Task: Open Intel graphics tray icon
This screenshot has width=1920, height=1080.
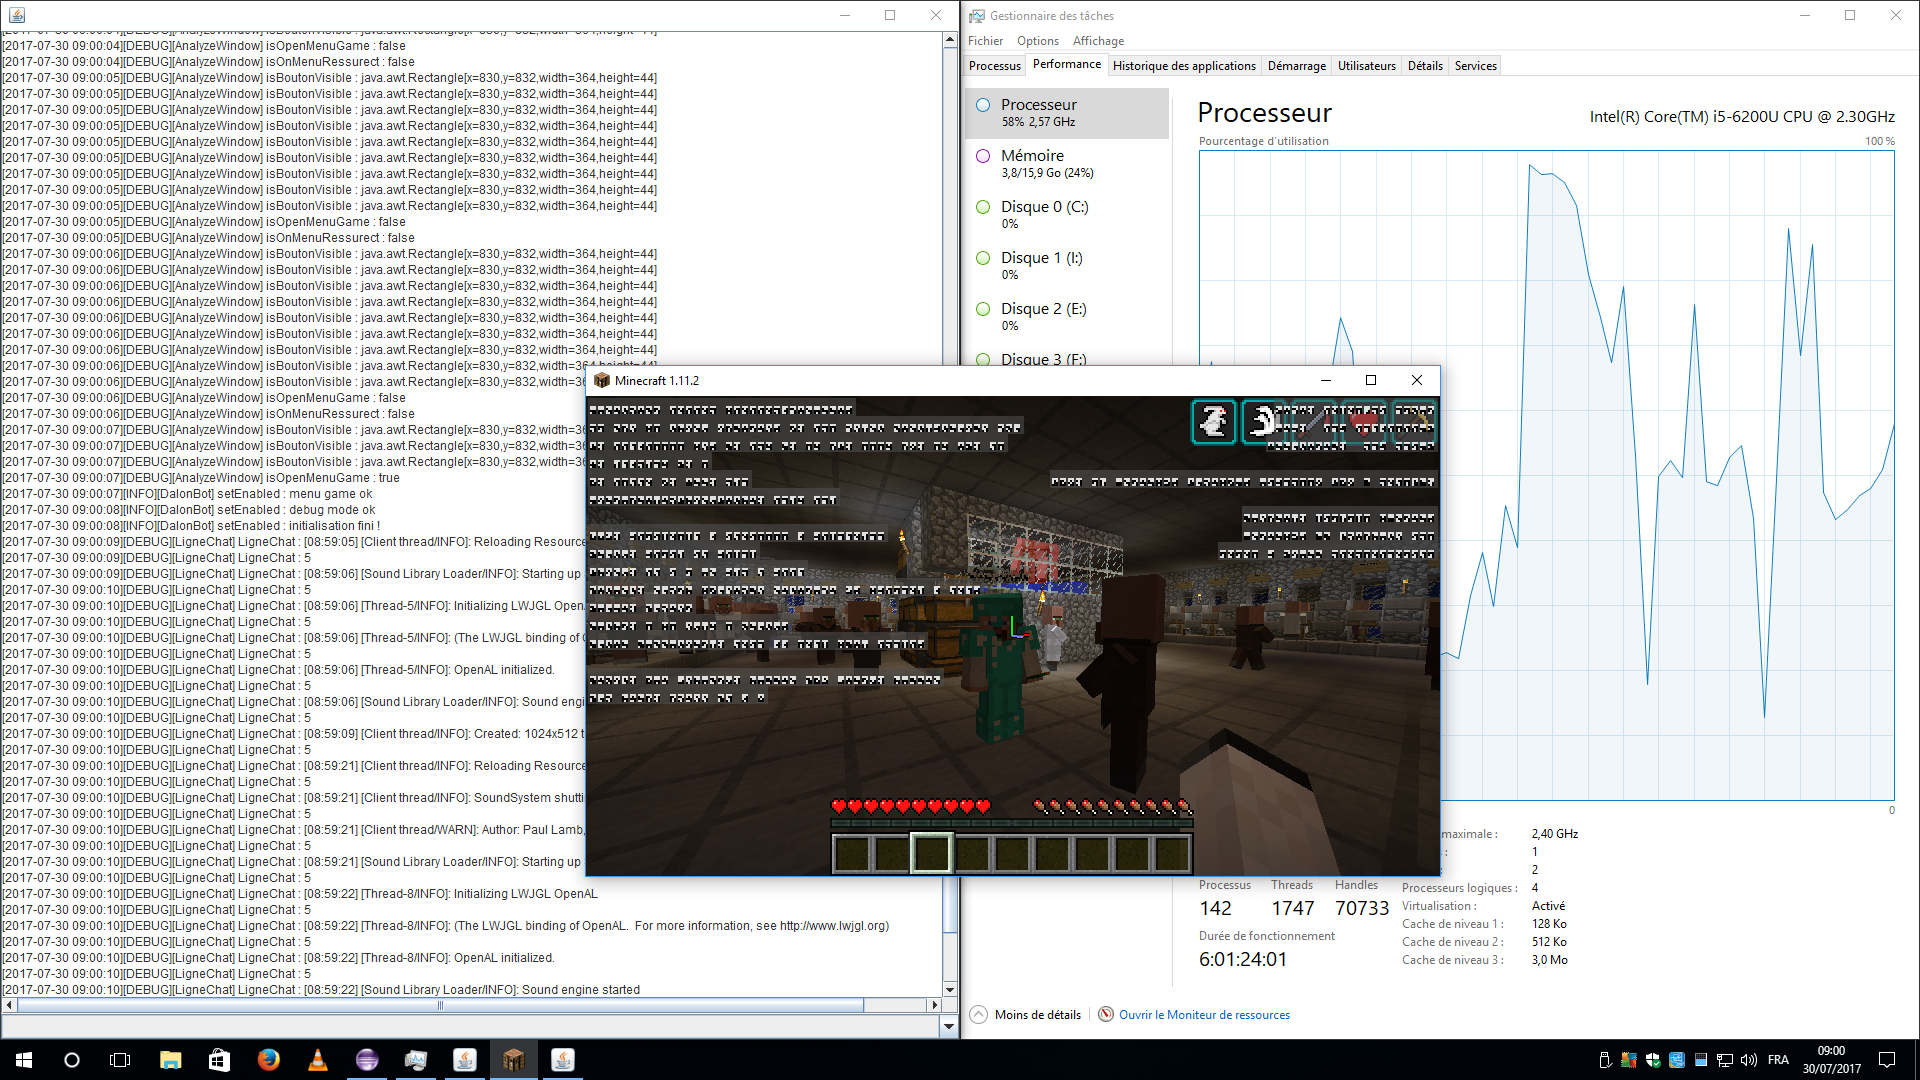Action: [x=1677, y=1060]
